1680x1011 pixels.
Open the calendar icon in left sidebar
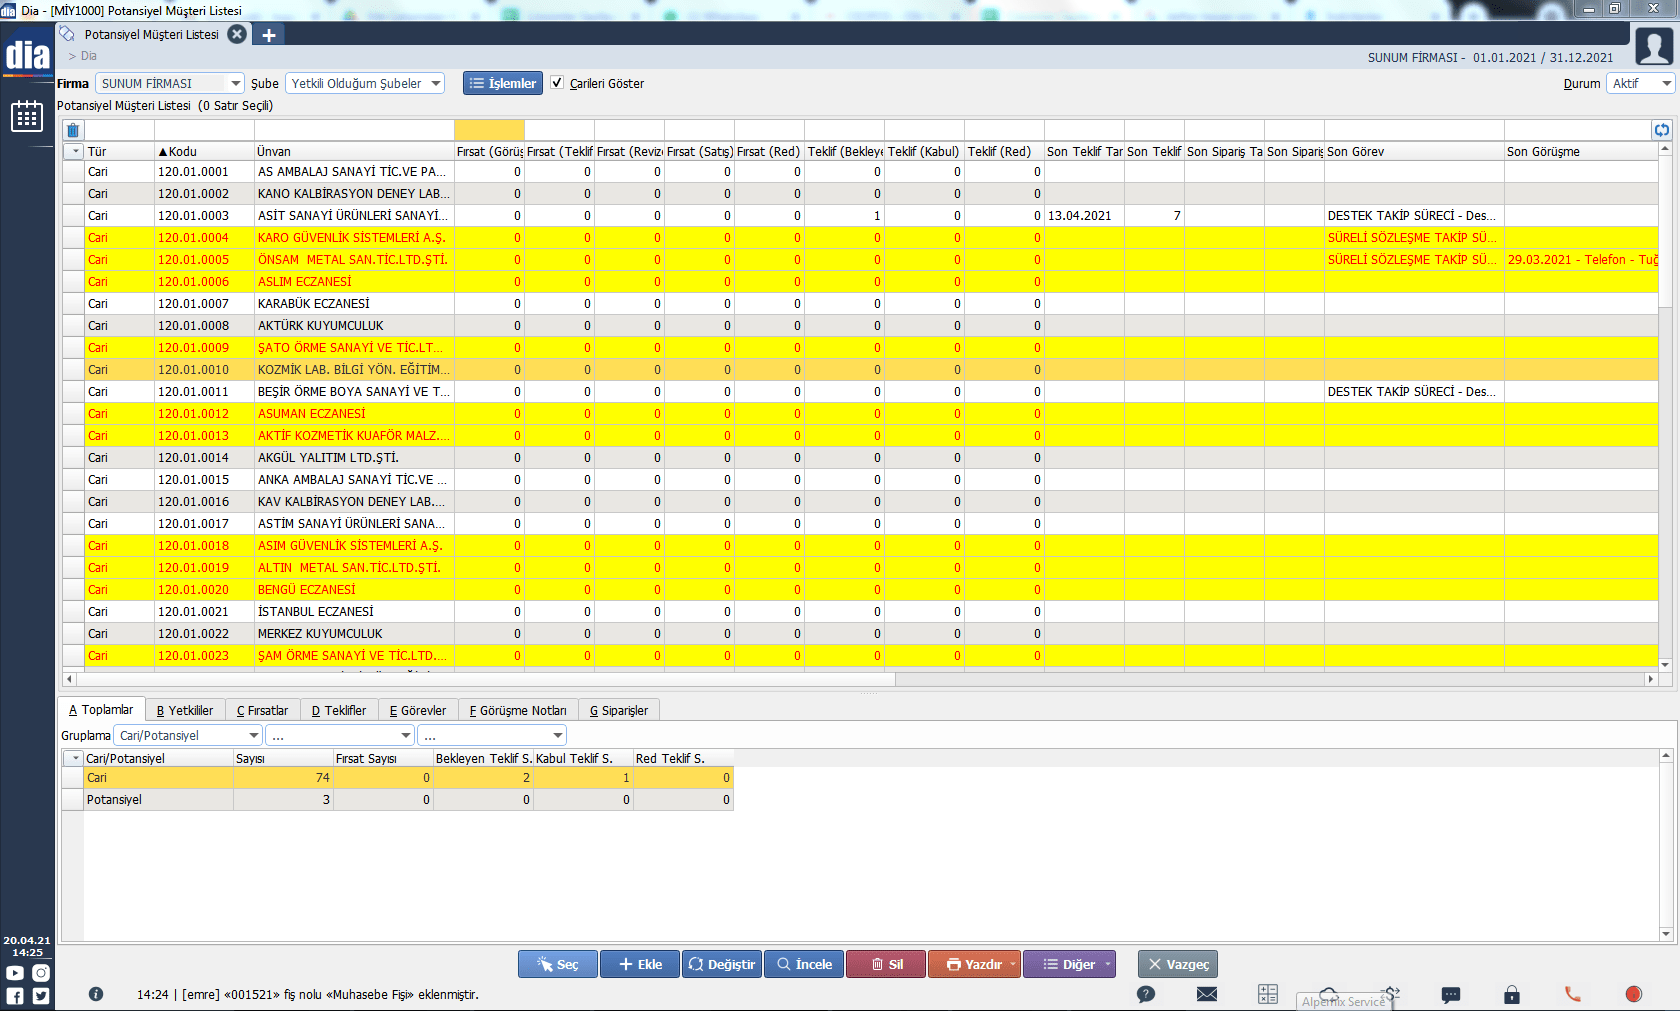[x=27, y=117]
